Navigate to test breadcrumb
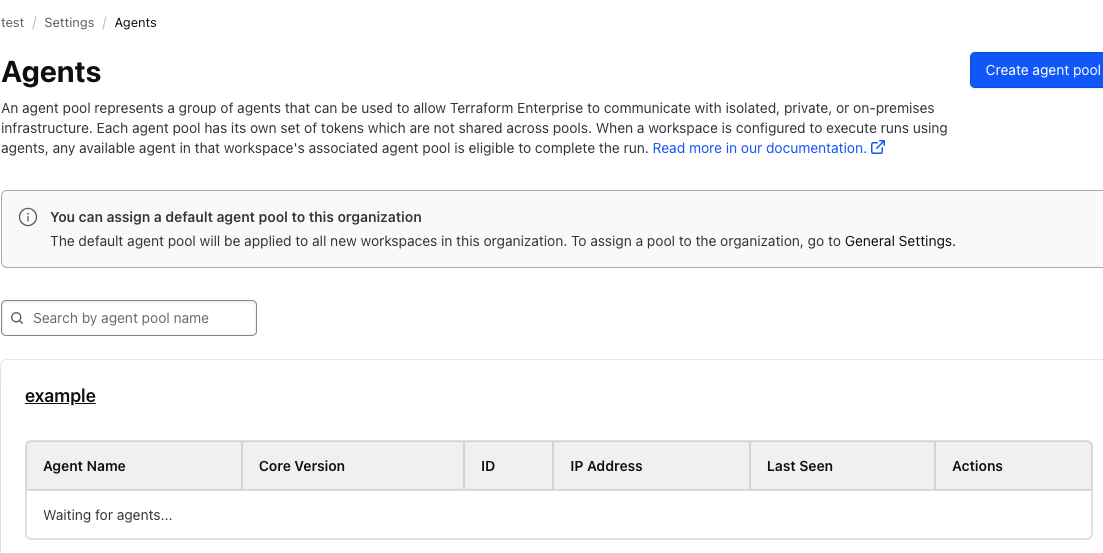Viewport: 1103px width, 553px height. click(13, 22)
